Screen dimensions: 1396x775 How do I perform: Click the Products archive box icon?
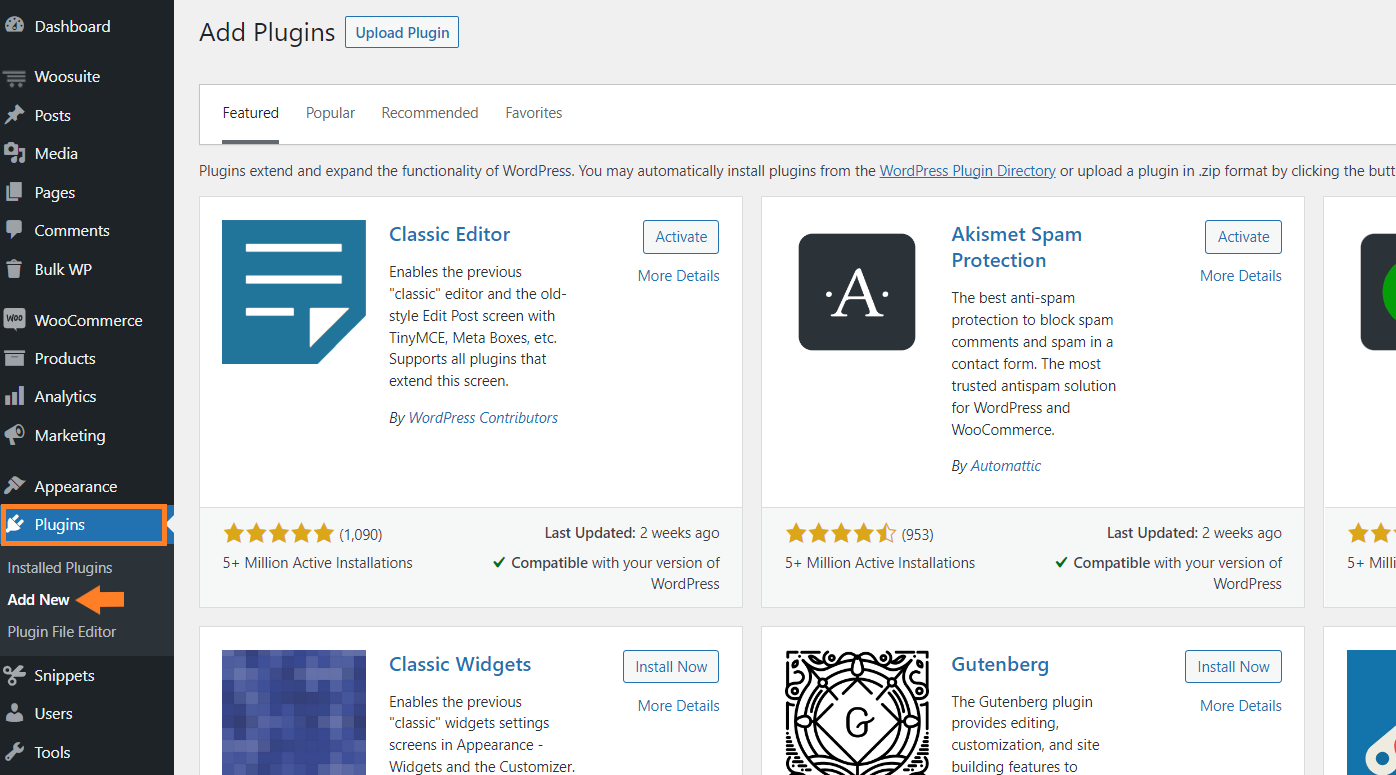14,358
